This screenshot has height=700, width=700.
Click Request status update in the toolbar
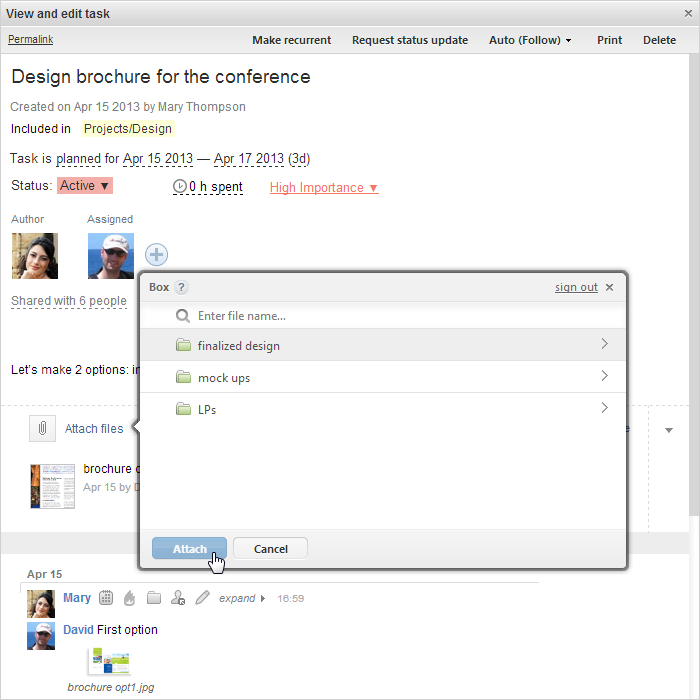pyautogui.click(x=410, y=40)
